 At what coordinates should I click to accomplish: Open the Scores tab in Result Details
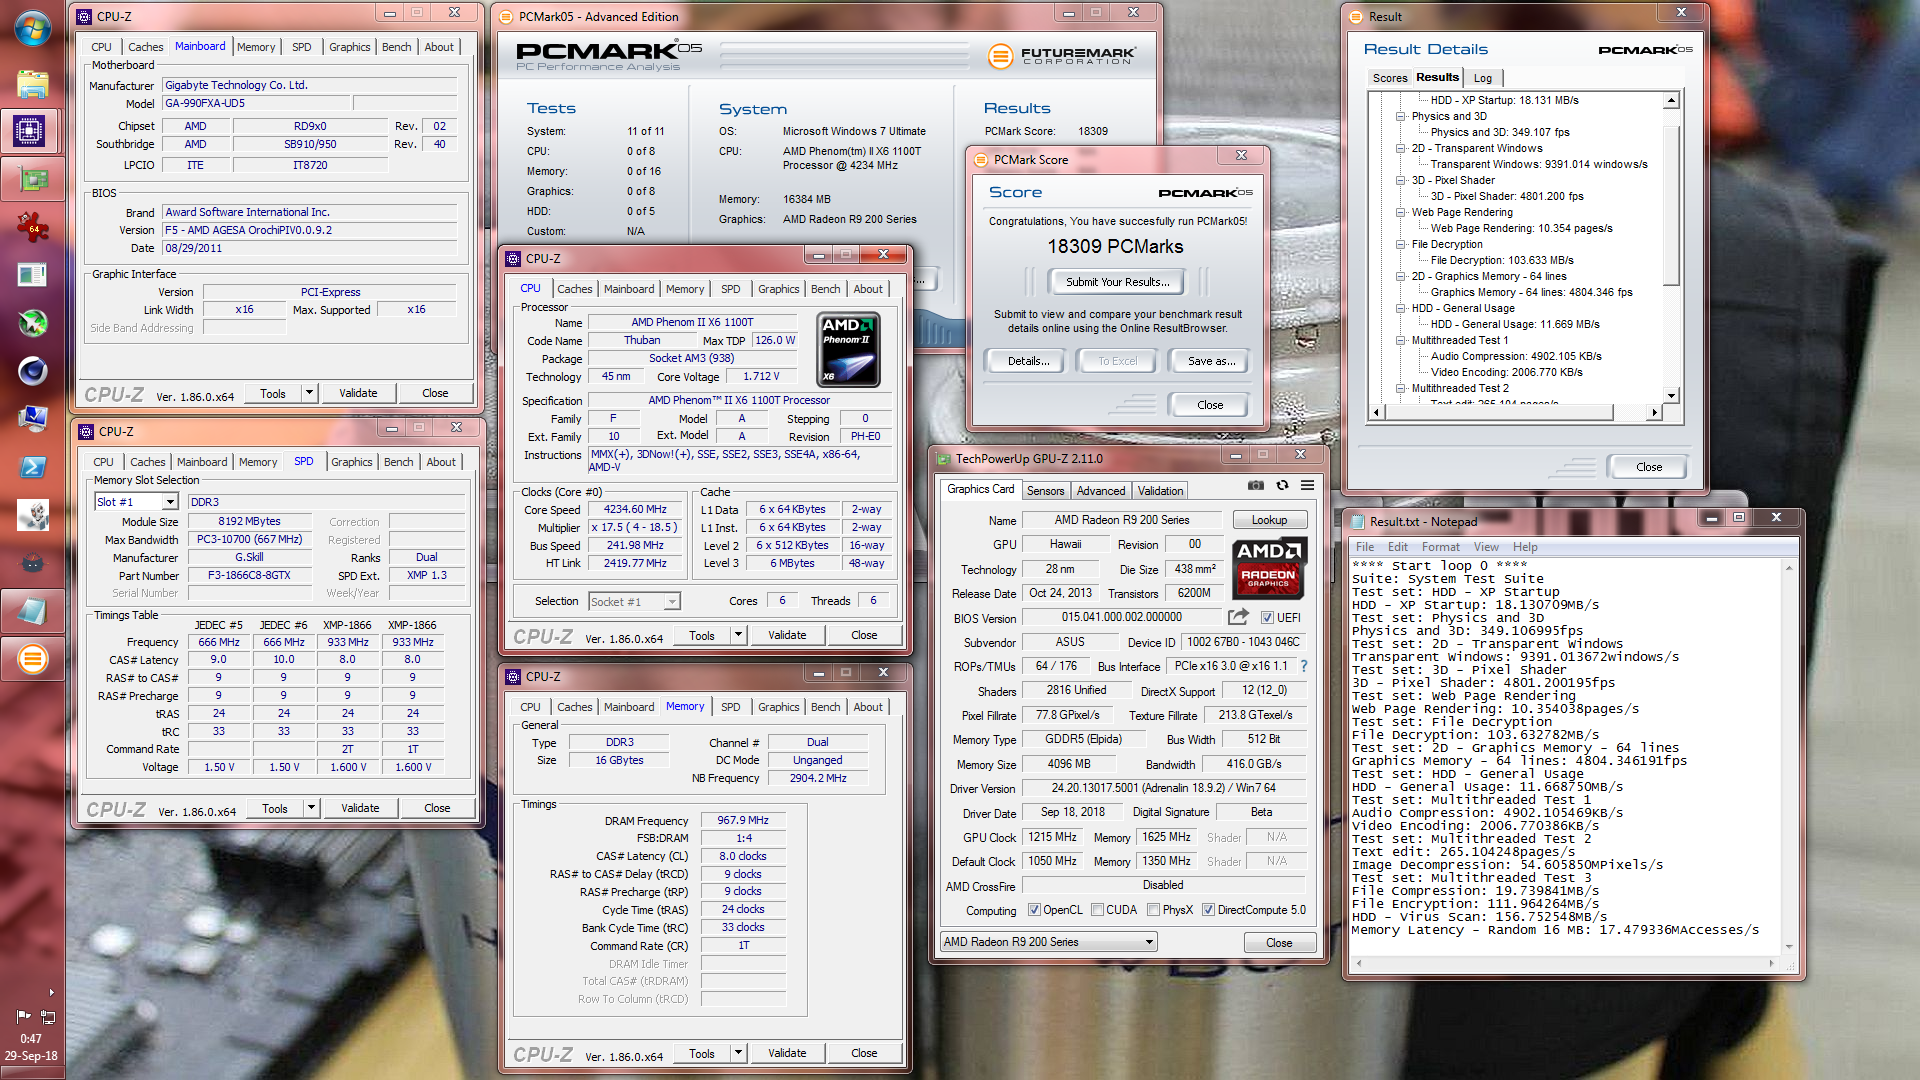(x=1389, y=78)
